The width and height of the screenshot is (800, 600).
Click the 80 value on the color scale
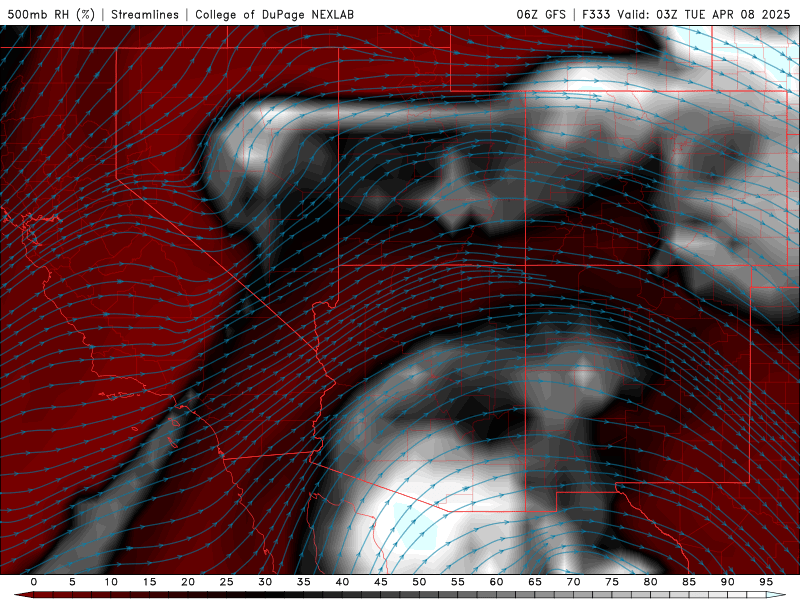coord(650,582)
